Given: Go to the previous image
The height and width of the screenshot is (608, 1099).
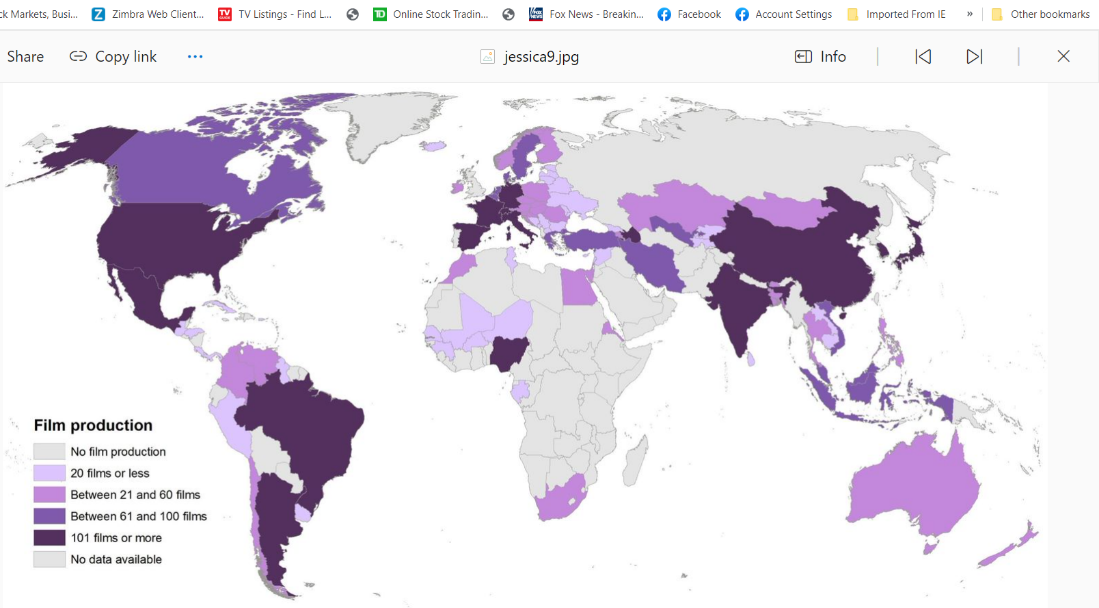Looking at the screenshot, I should click(x=923, y=57).
